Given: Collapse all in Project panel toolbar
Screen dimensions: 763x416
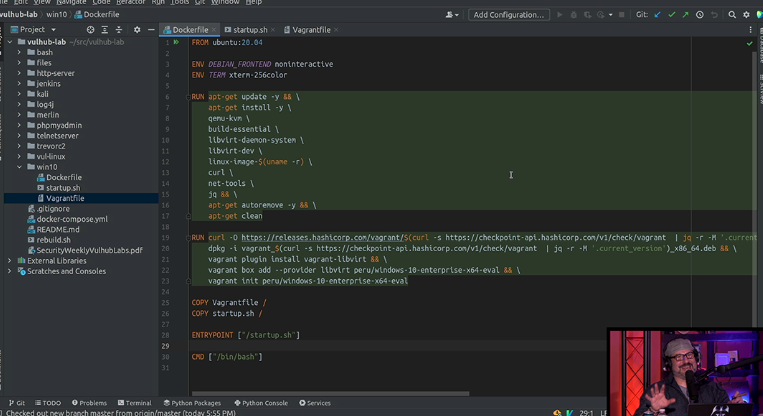Looking at the screenshot, I should (119, 30).
